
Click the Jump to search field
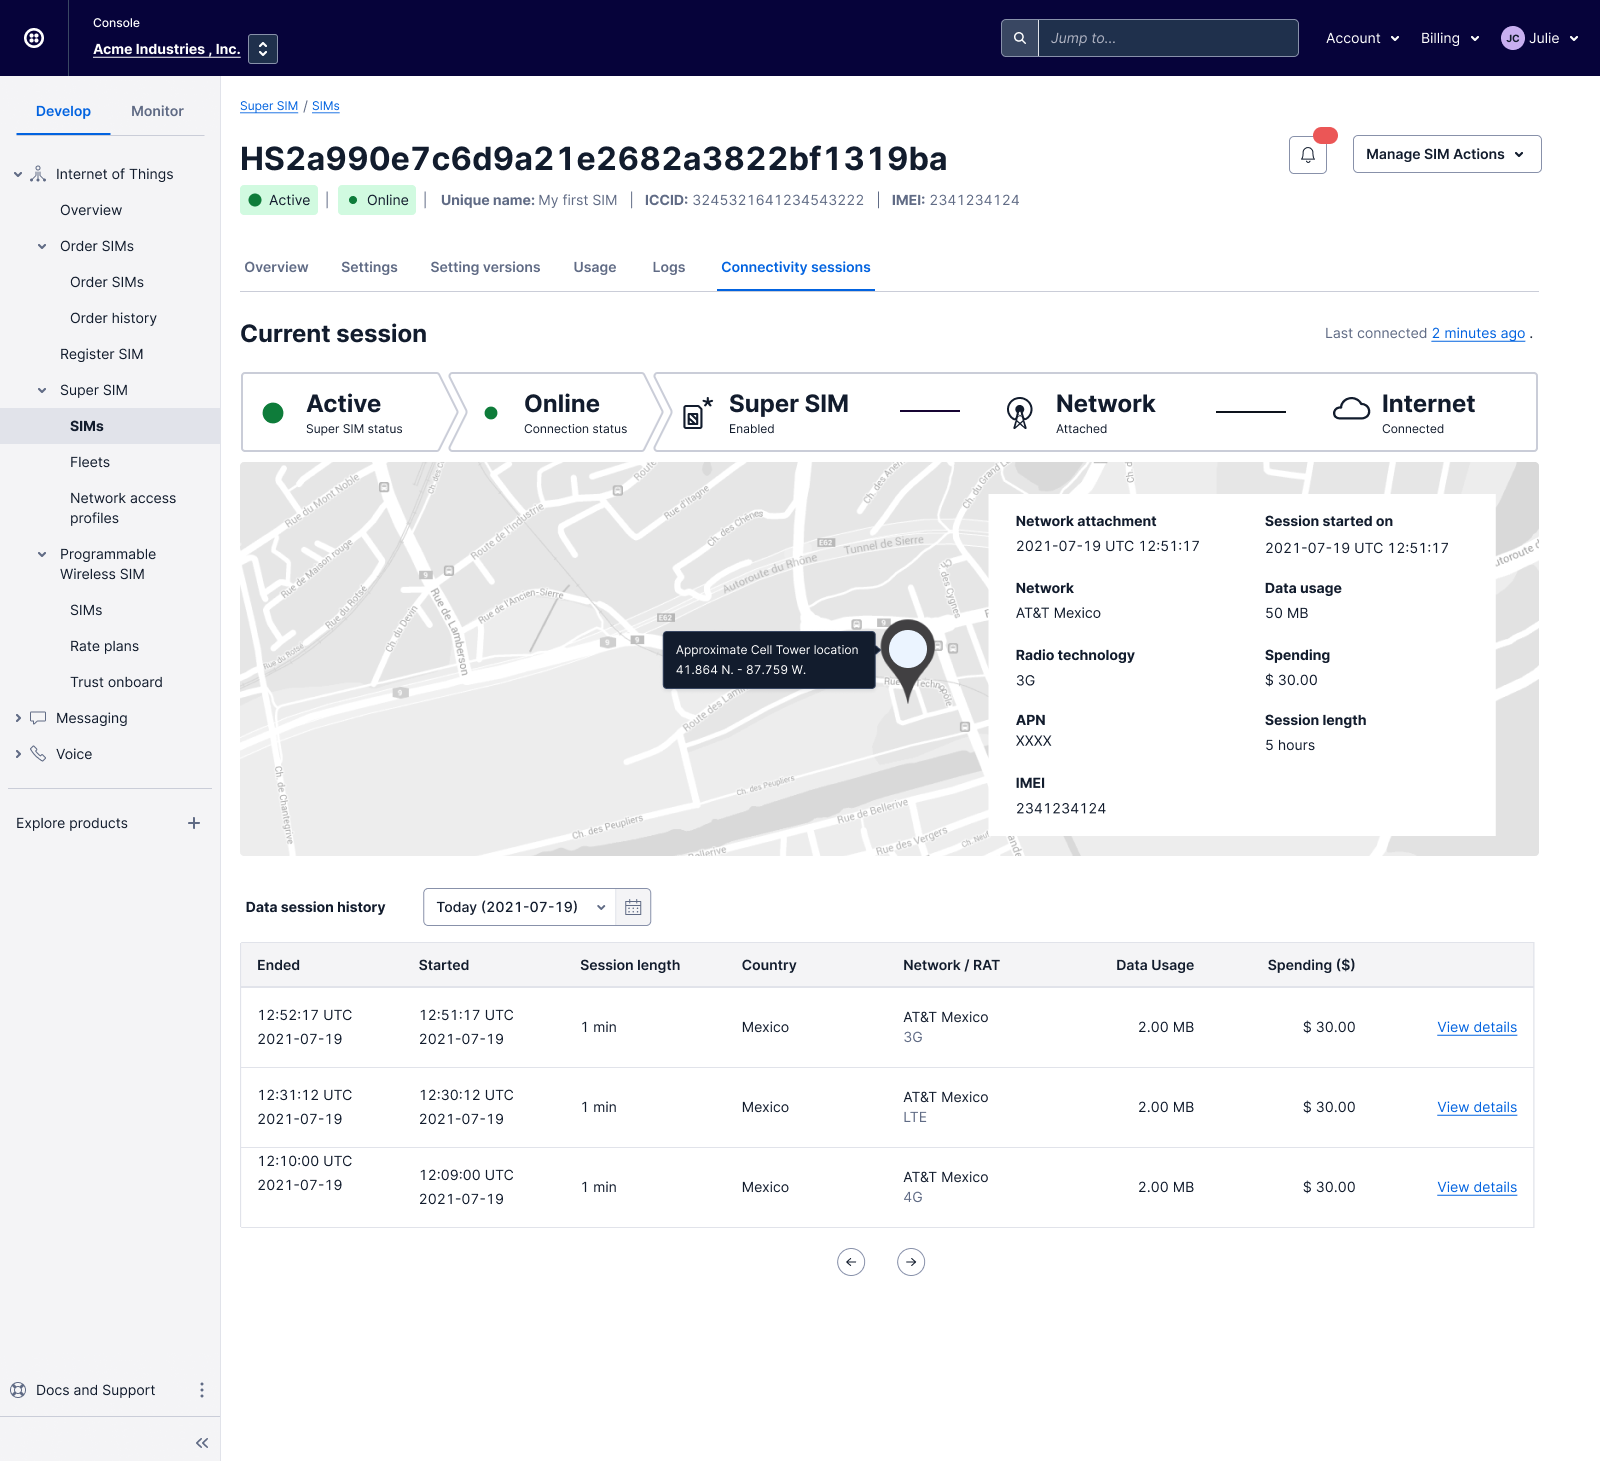(1167, 38)
